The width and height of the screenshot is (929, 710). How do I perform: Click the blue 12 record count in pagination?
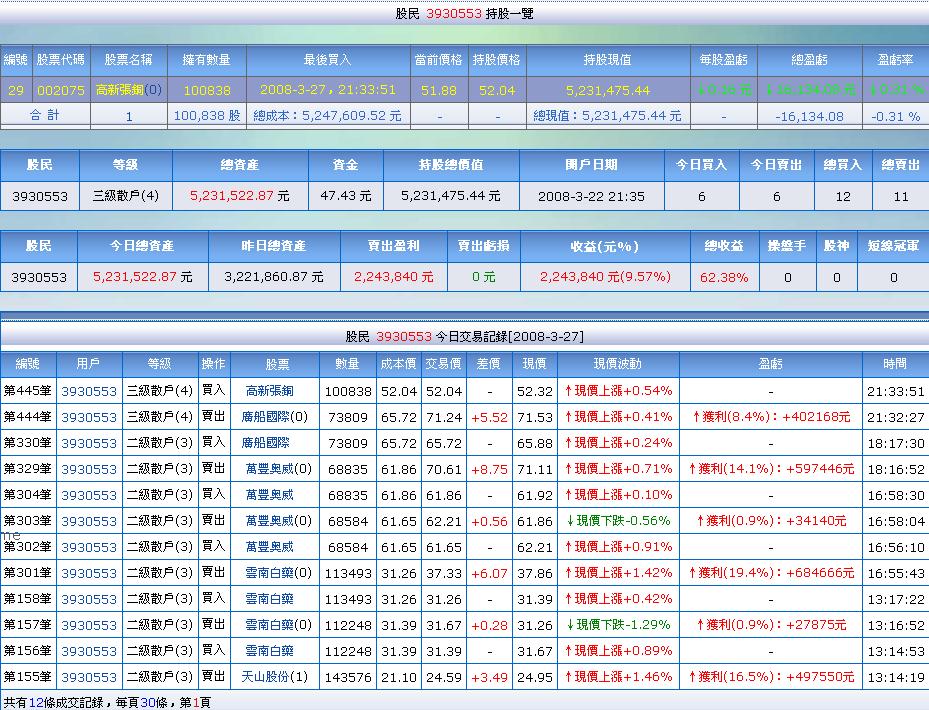(x=35, y=703)
